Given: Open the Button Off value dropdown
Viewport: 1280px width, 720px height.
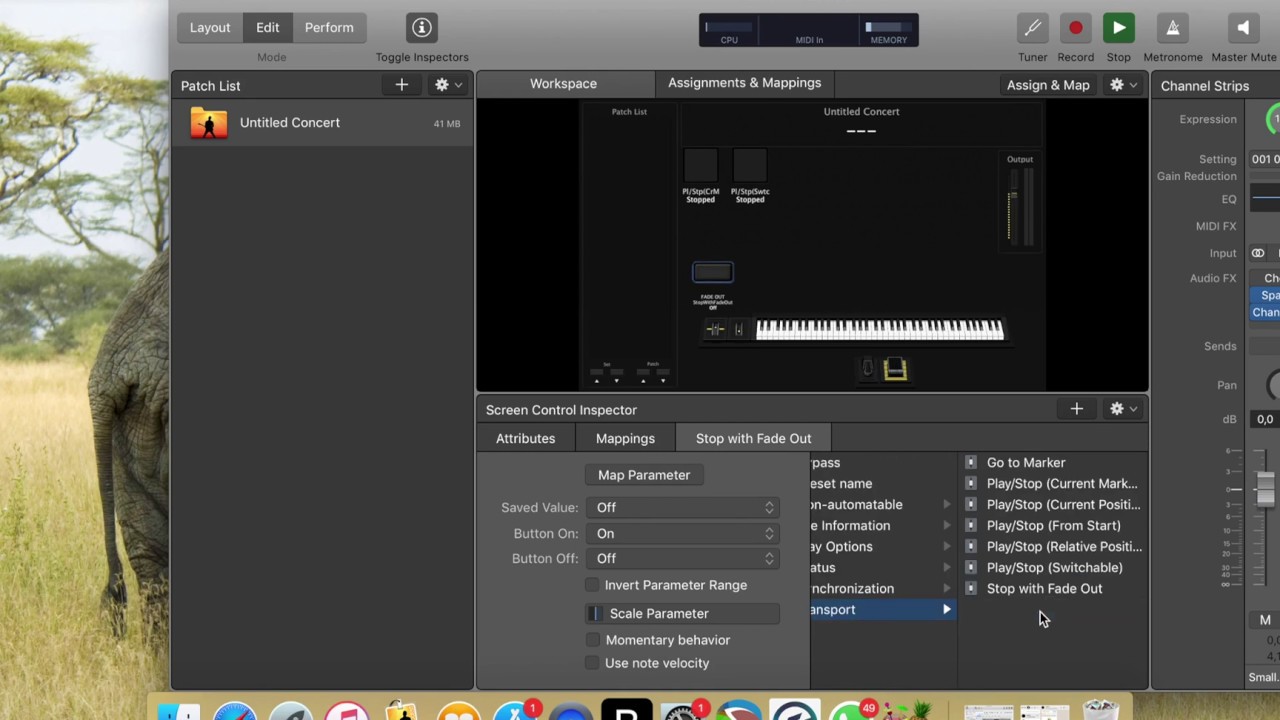Looking at the screenshot, I should [x=685, y=558].
